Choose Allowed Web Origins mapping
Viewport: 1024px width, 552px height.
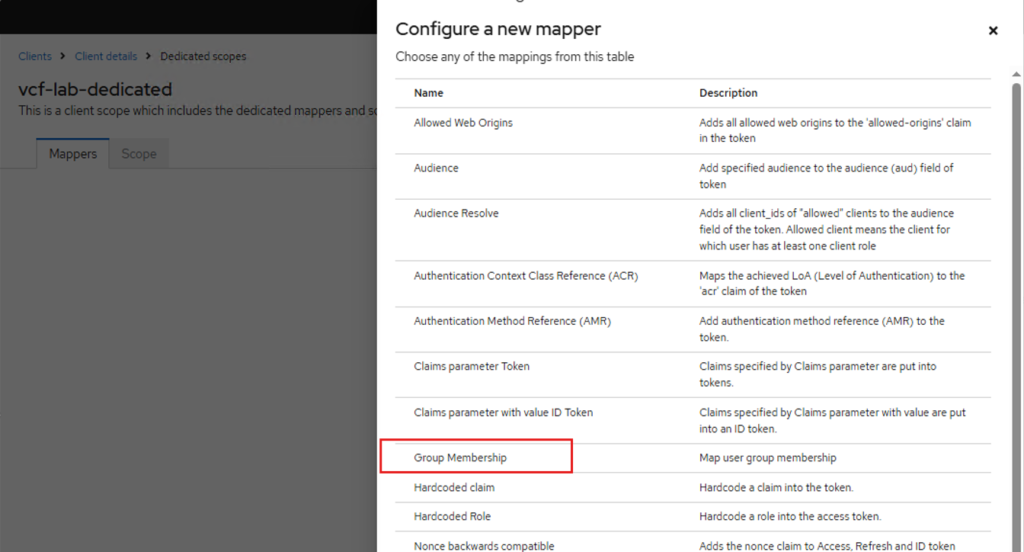tap(463, 123)
